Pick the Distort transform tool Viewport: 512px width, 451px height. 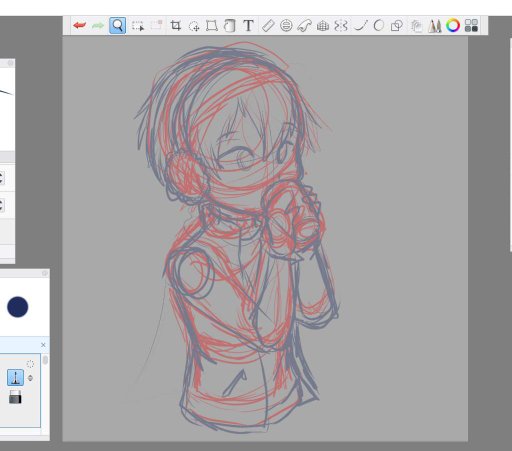(212, 25)
